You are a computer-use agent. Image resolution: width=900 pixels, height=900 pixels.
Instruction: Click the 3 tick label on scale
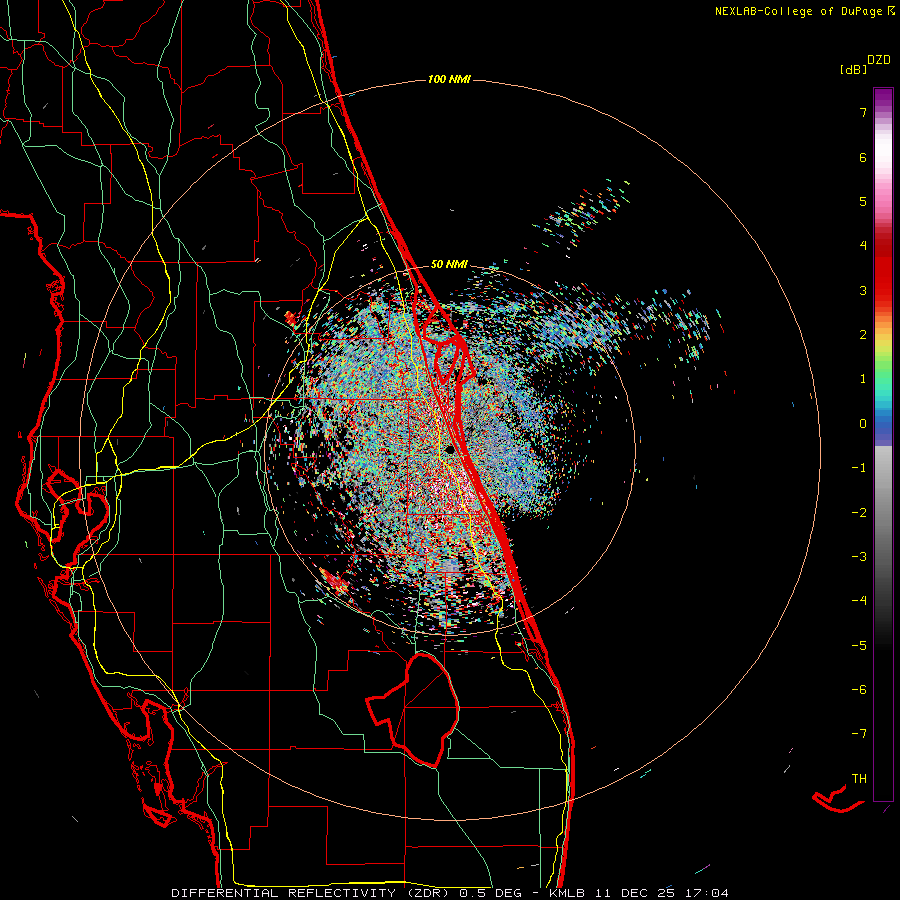[x=863, y=290]
